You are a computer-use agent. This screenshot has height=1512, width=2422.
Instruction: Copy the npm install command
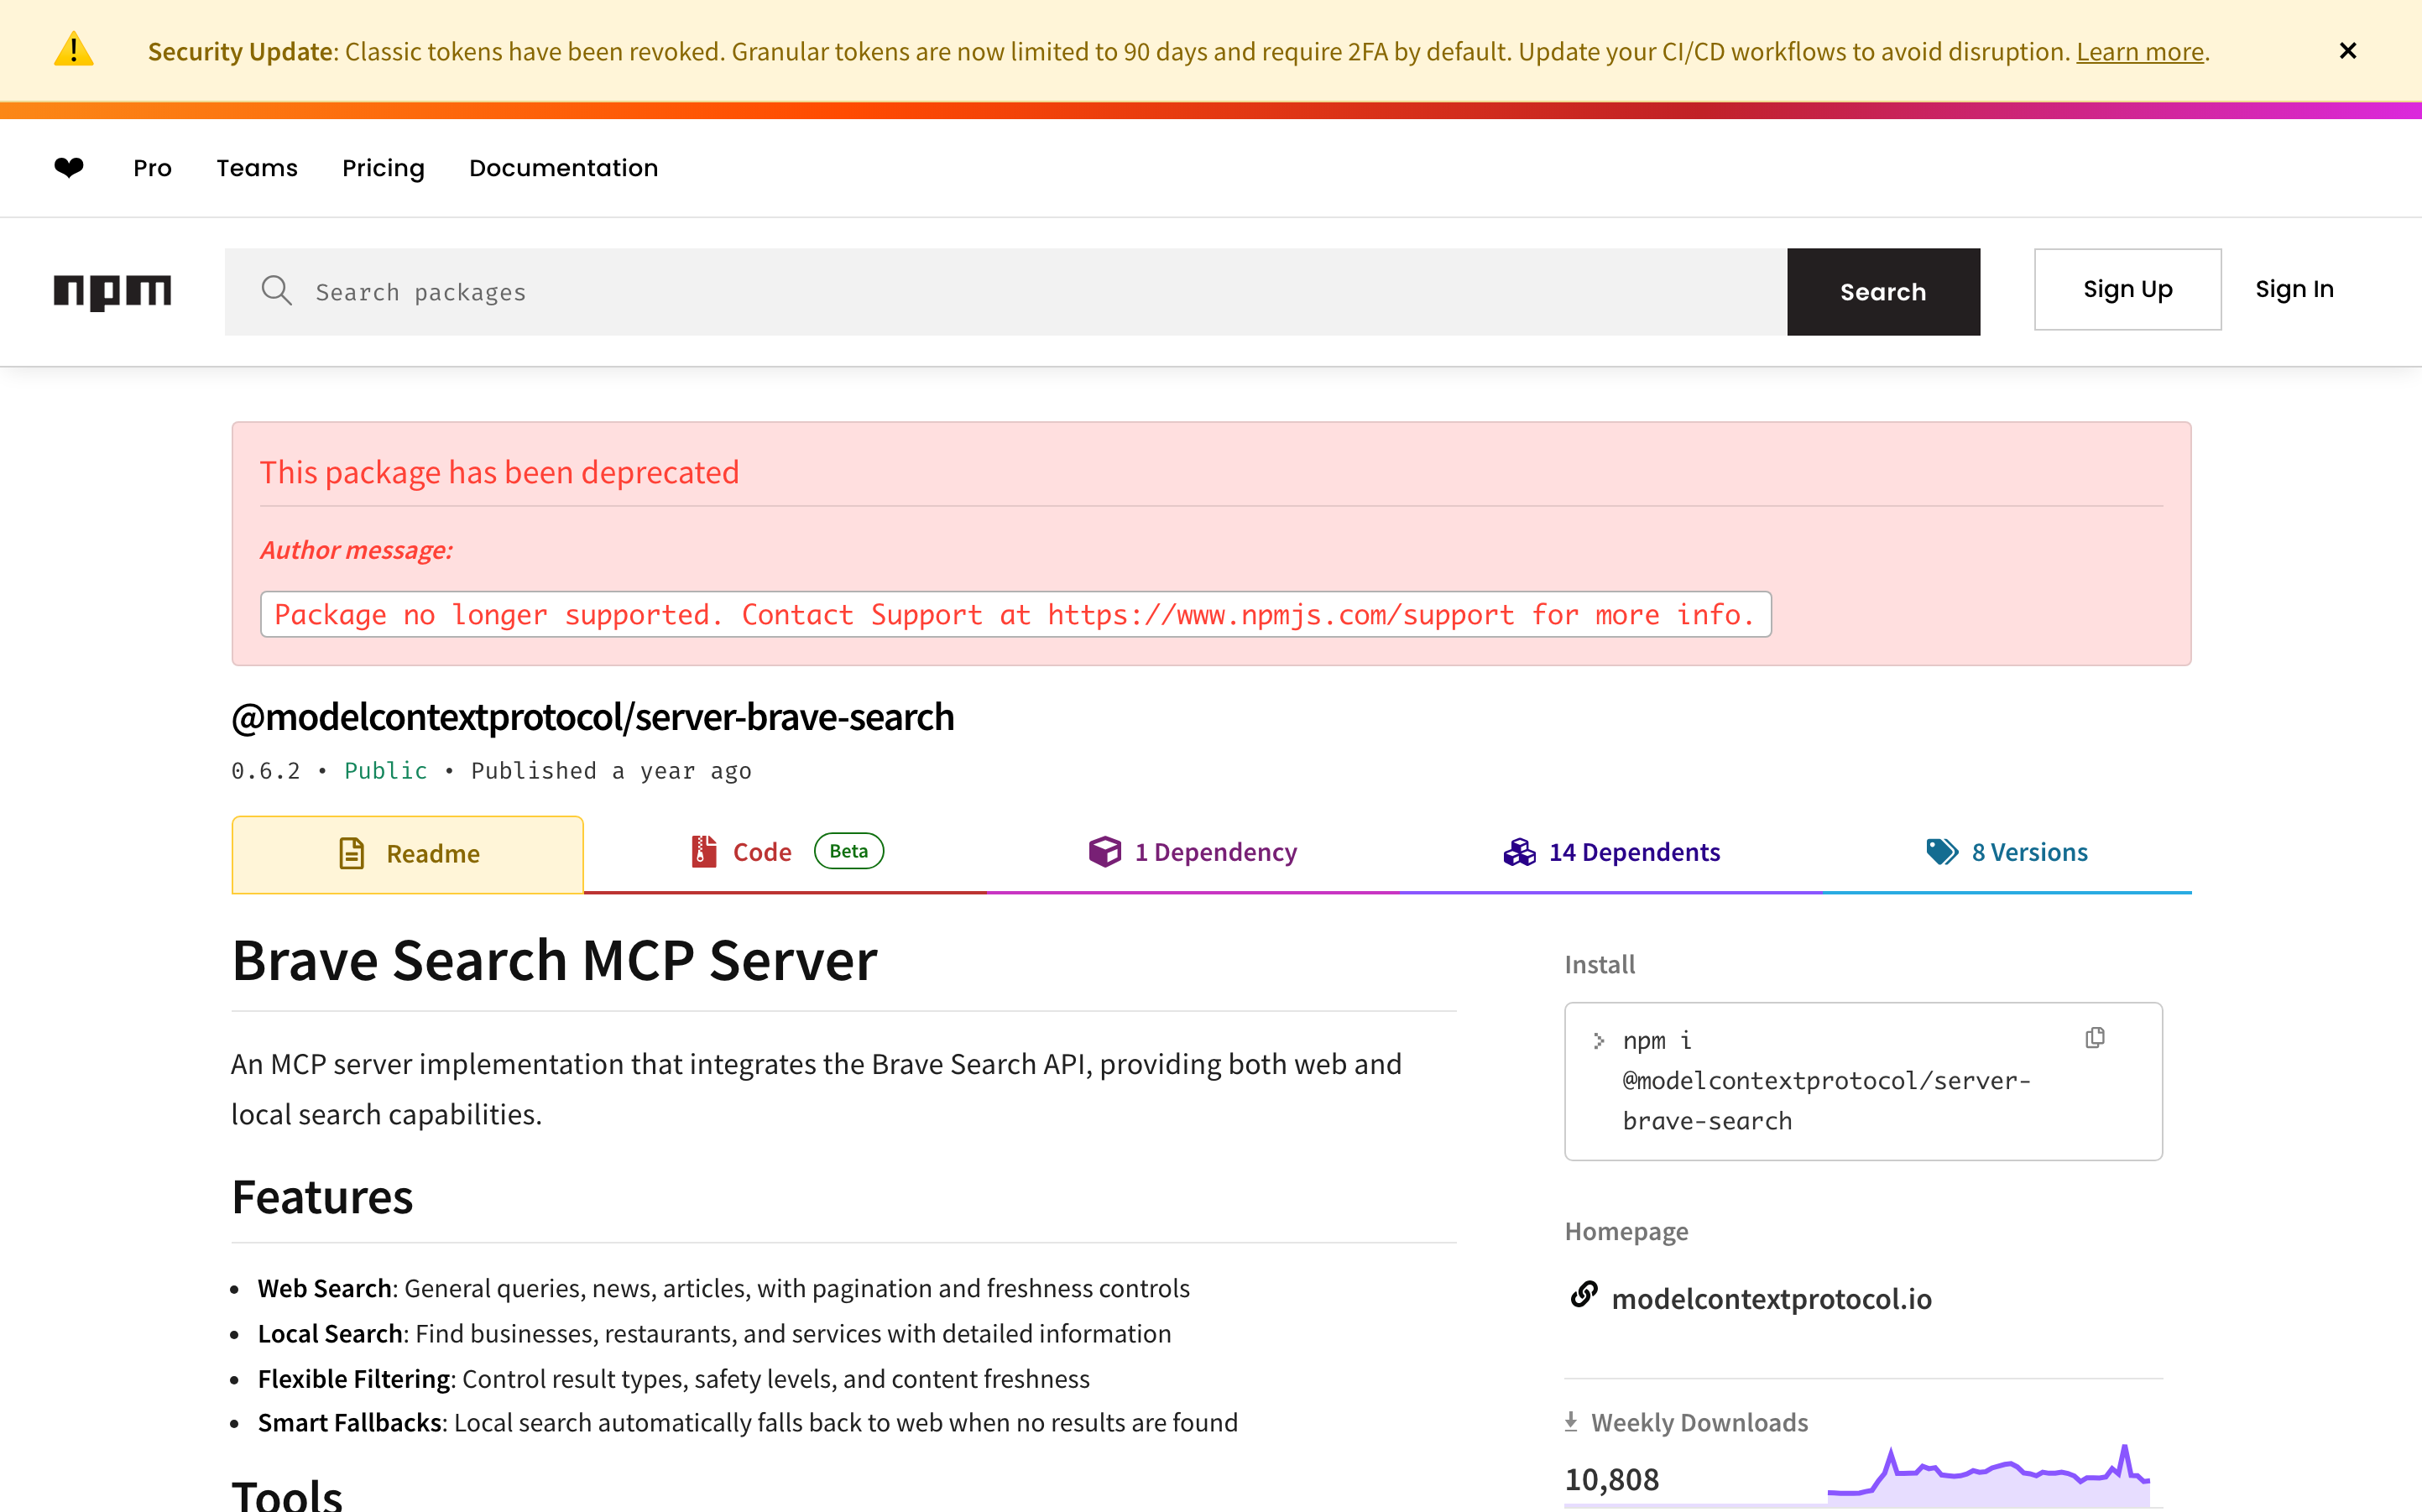tap(2094, 1038)
